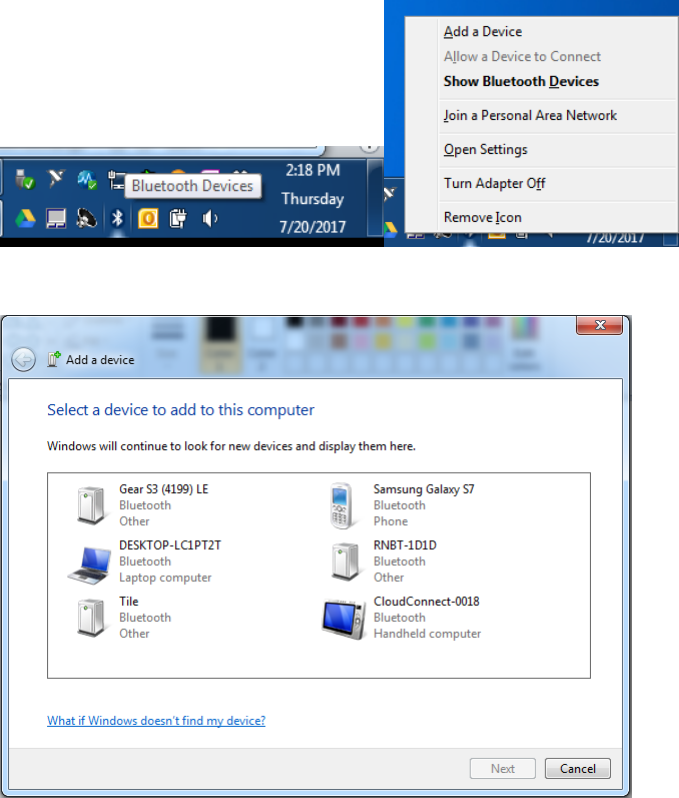Select the Tile Bluetooth device

click(x=122, y=617)
